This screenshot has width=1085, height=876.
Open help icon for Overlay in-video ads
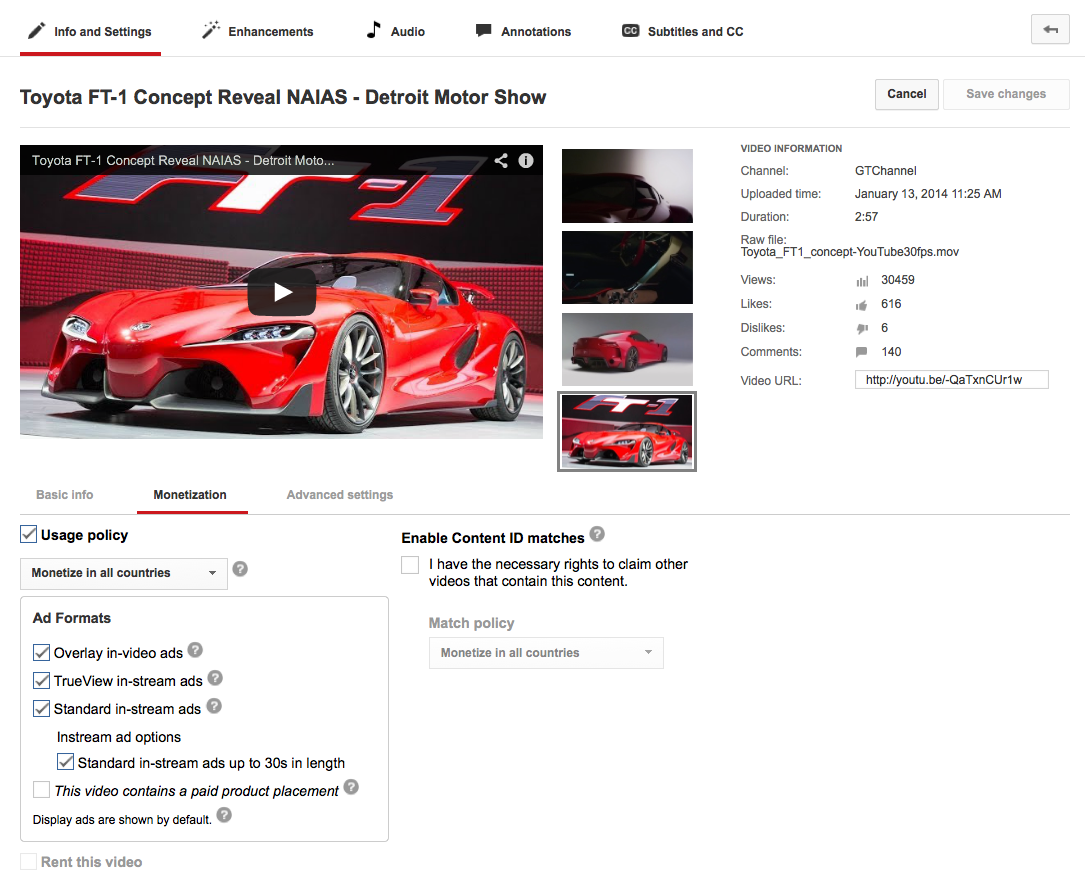(195, 650)
